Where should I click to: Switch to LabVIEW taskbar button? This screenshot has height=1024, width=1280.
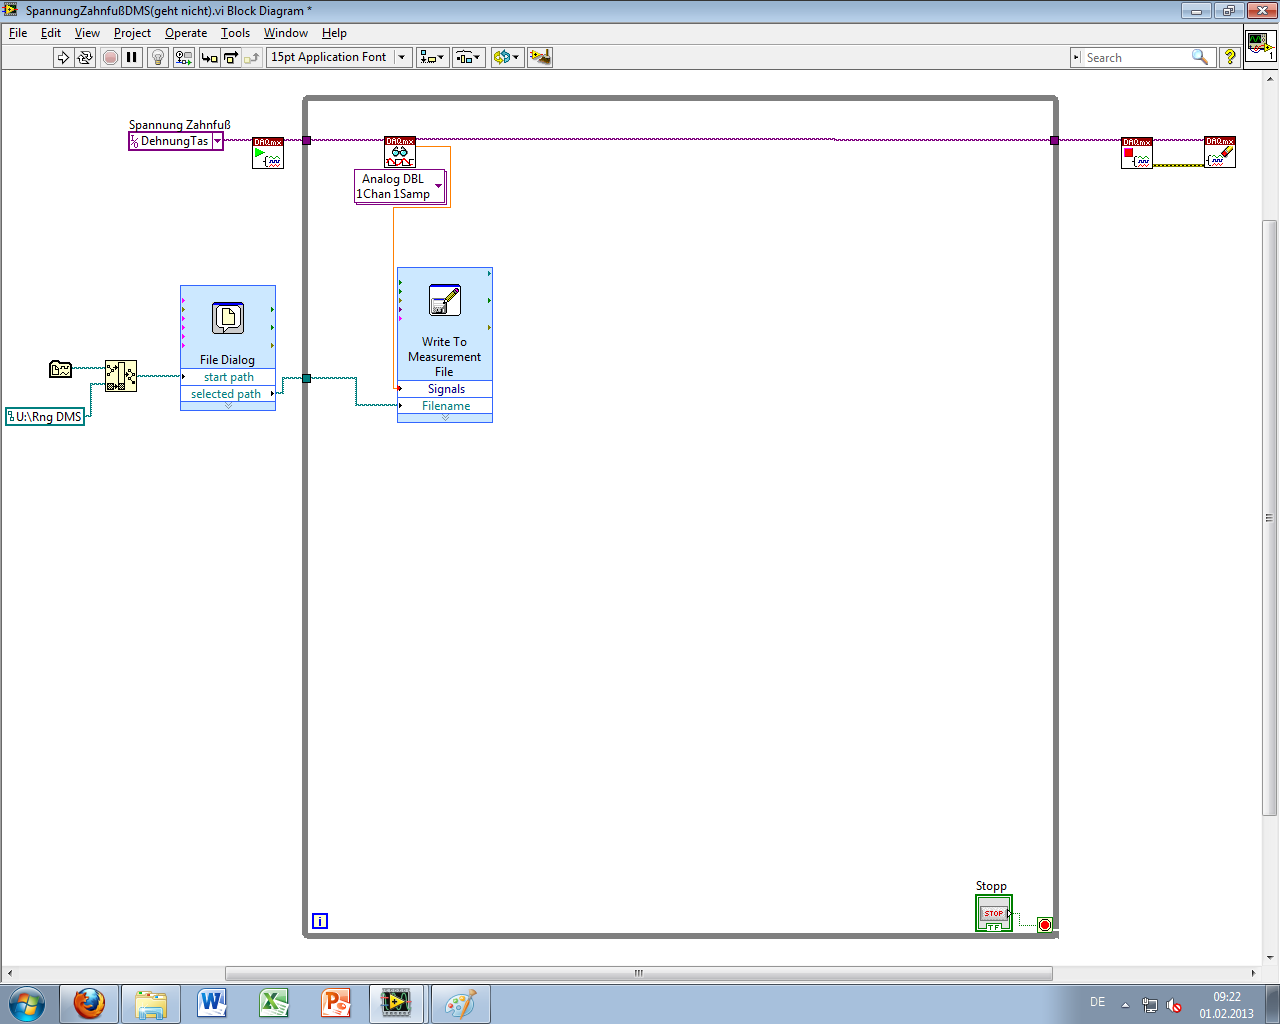pos(397,1004)
